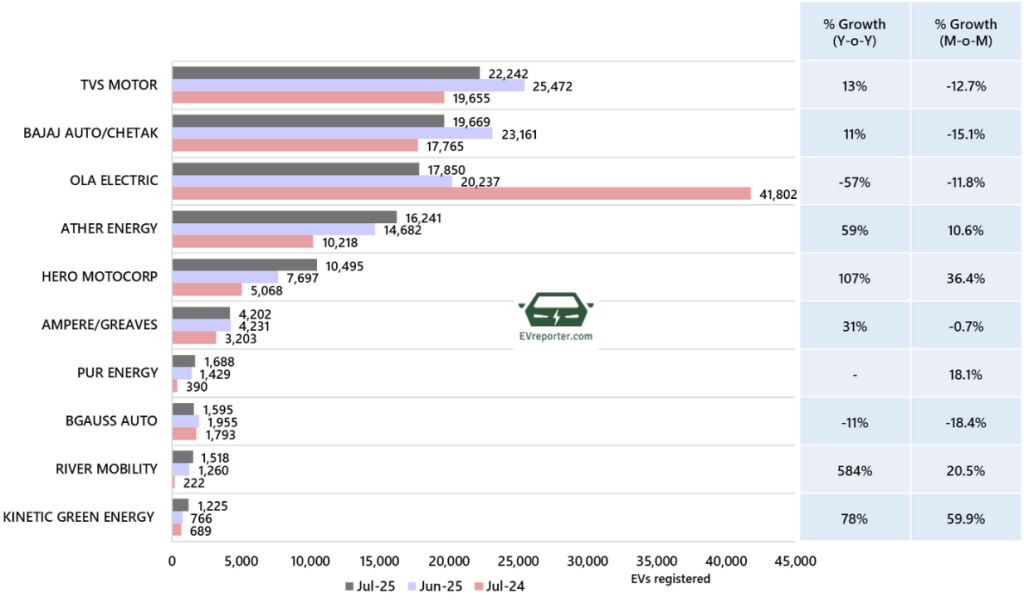
Task: Click the 5,068 value label
Action: click(x=266, y=291)
